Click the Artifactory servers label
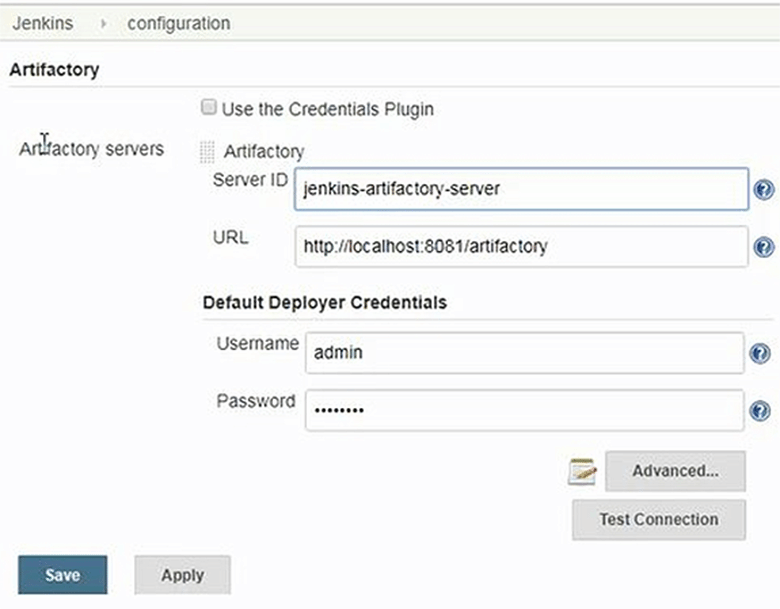The height and width of the screenshot is (609, 780). 92,149
